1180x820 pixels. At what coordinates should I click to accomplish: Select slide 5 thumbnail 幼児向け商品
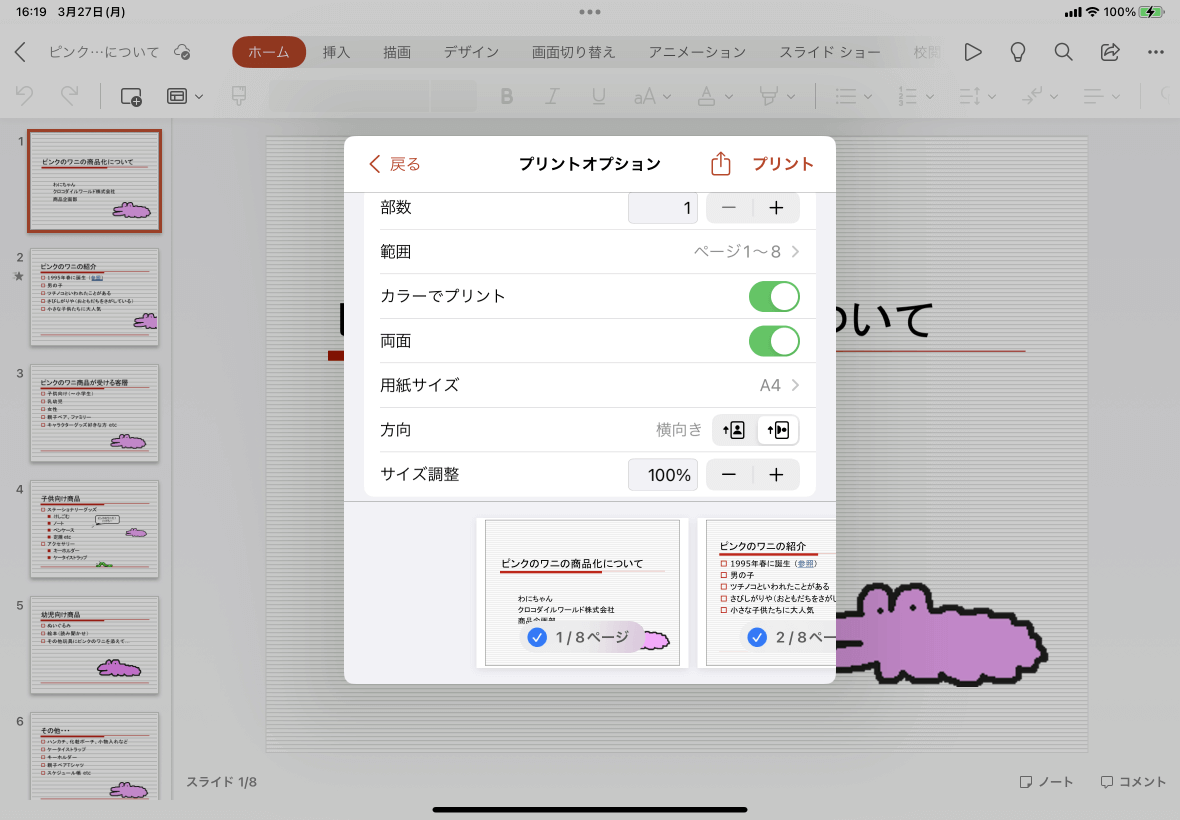point(95,645)
